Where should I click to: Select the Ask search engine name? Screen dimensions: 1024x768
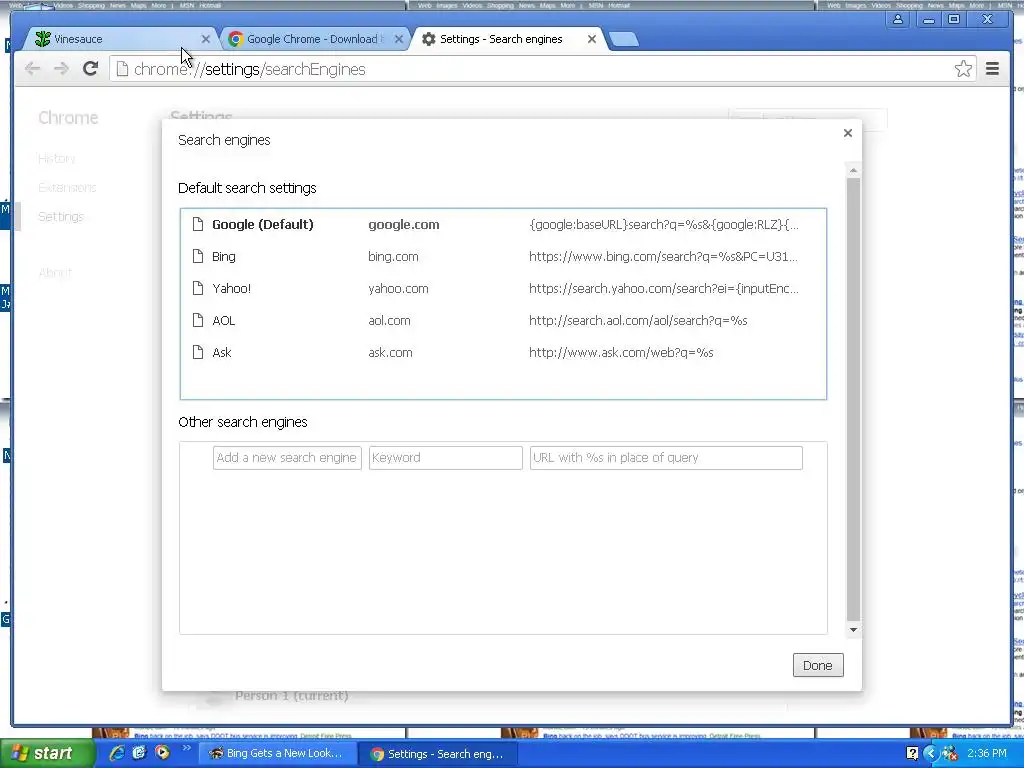tap(221, 353)
